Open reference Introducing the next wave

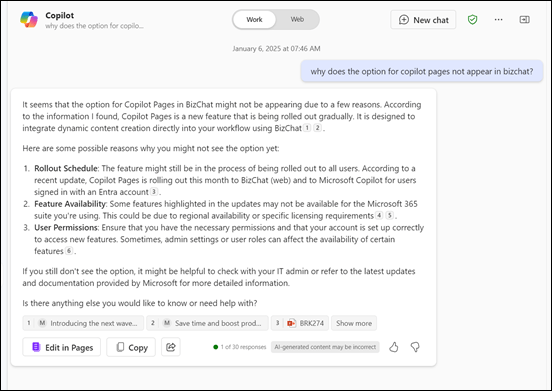pos(83,323)
